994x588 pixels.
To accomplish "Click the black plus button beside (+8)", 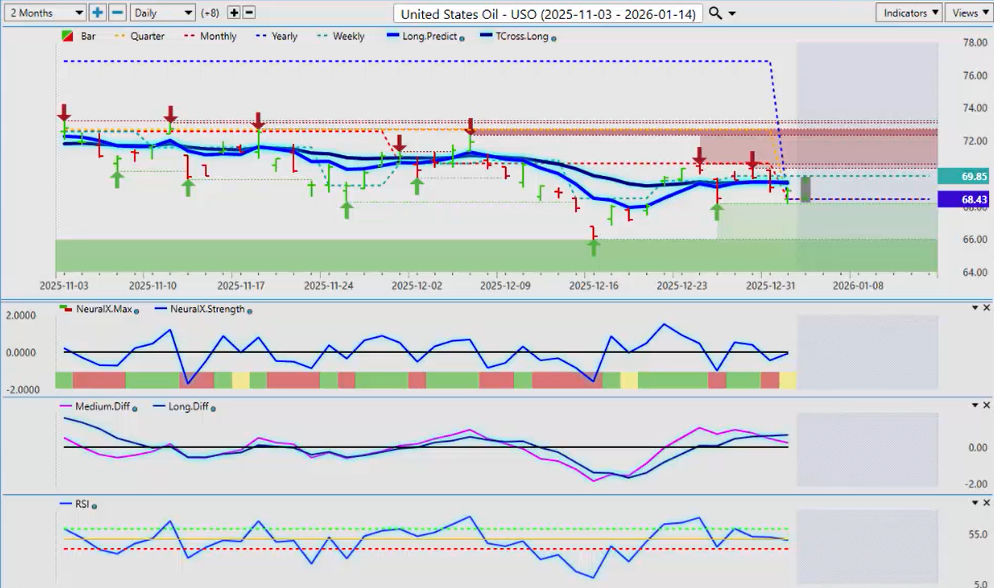I will [x=234, y=13].
